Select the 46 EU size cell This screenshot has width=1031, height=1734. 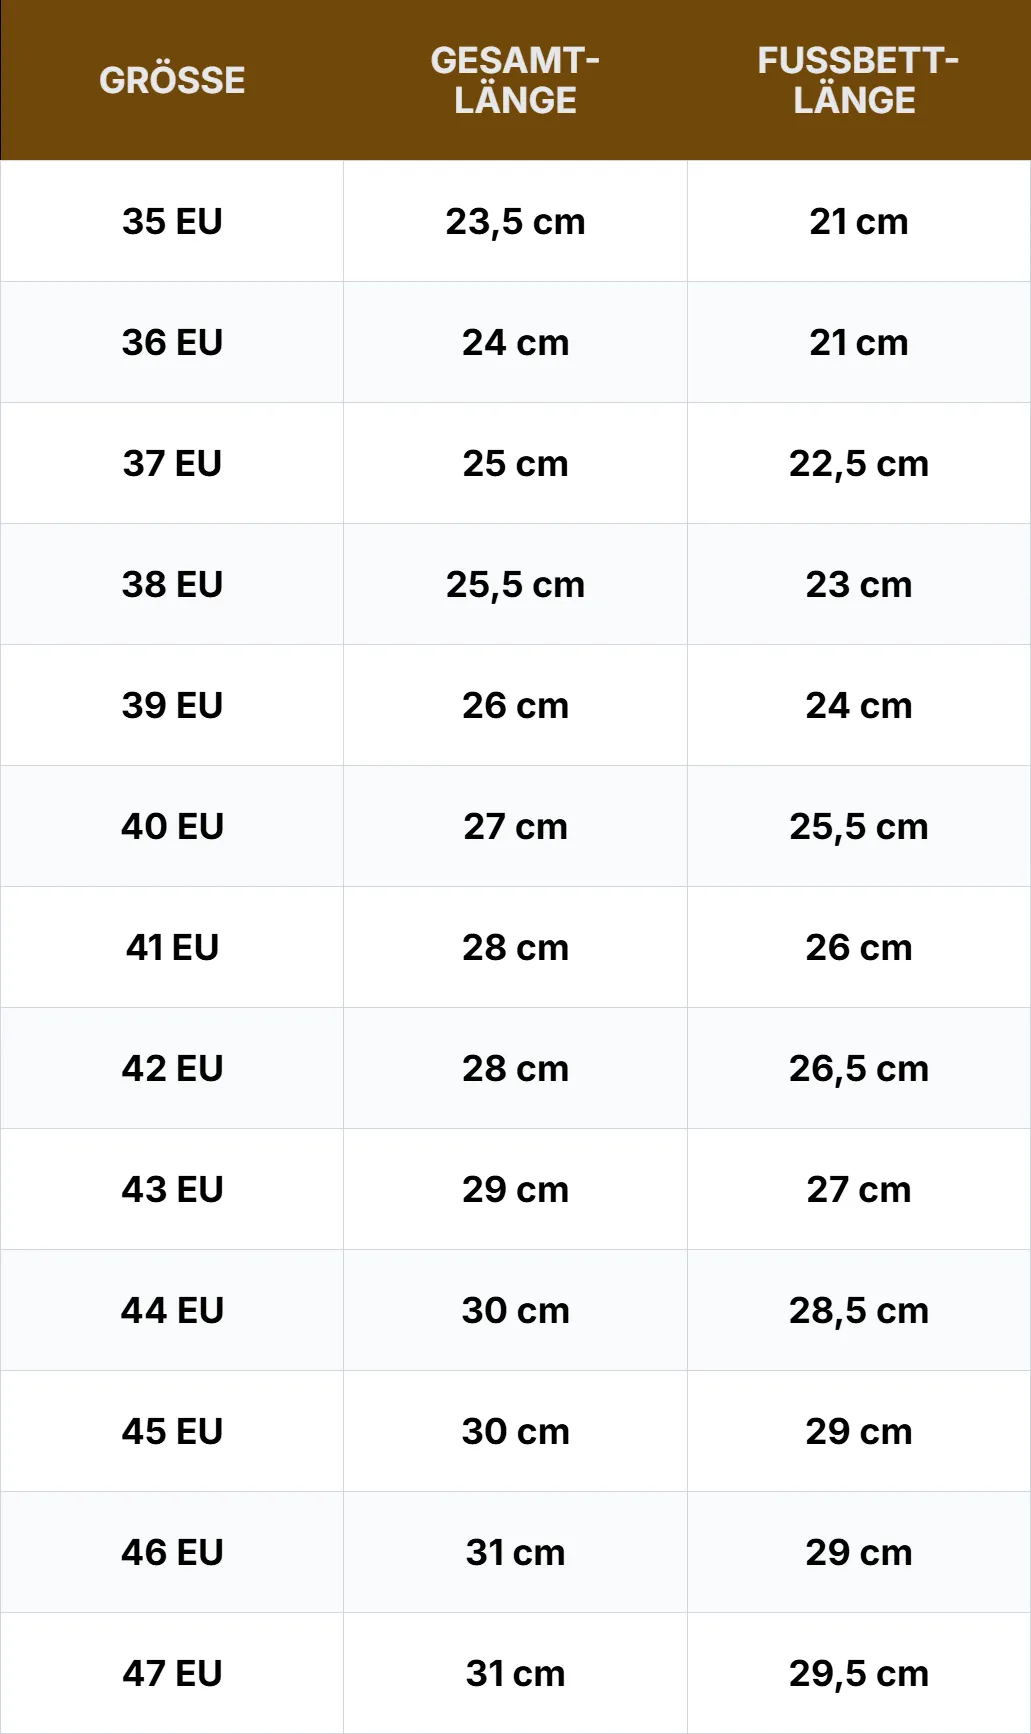(172, 1552)
